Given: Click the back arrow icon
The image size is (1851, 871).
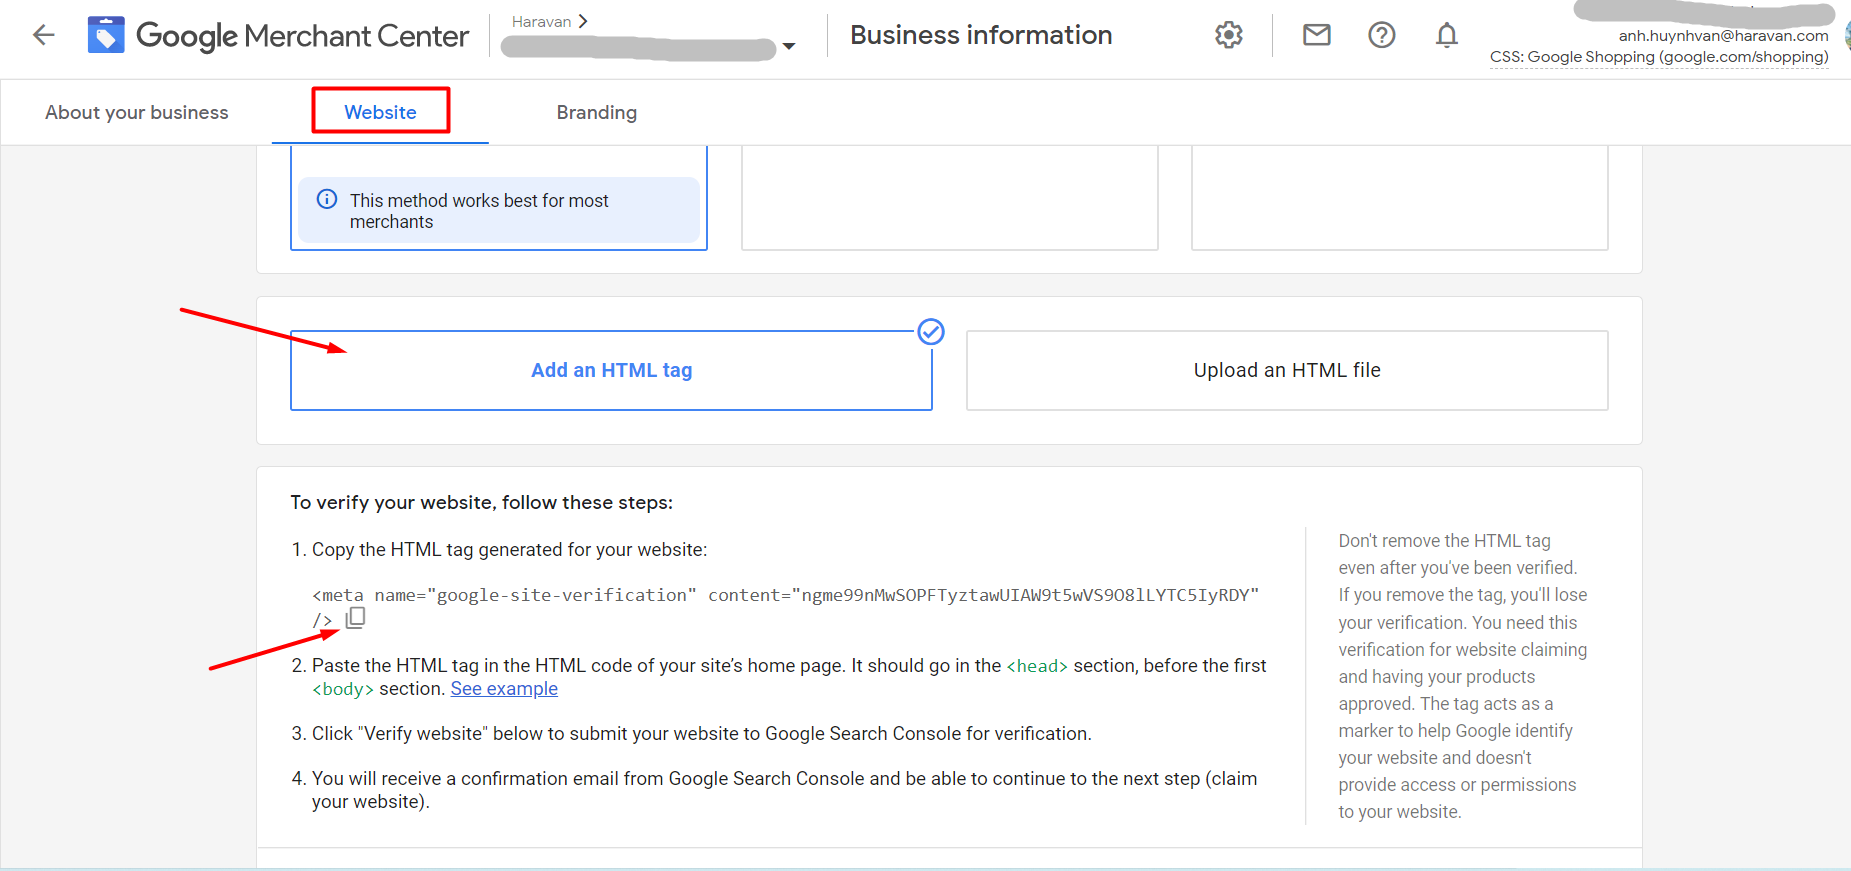Looking at the screenshot, I should pos(43,36).
